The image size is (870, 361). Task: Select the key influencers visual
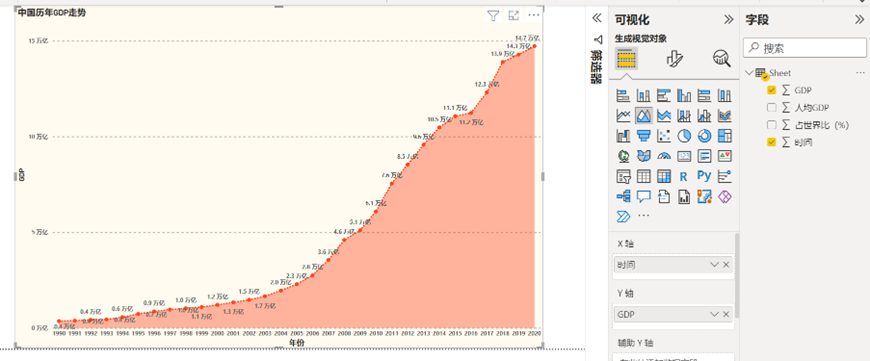[725, 176]
